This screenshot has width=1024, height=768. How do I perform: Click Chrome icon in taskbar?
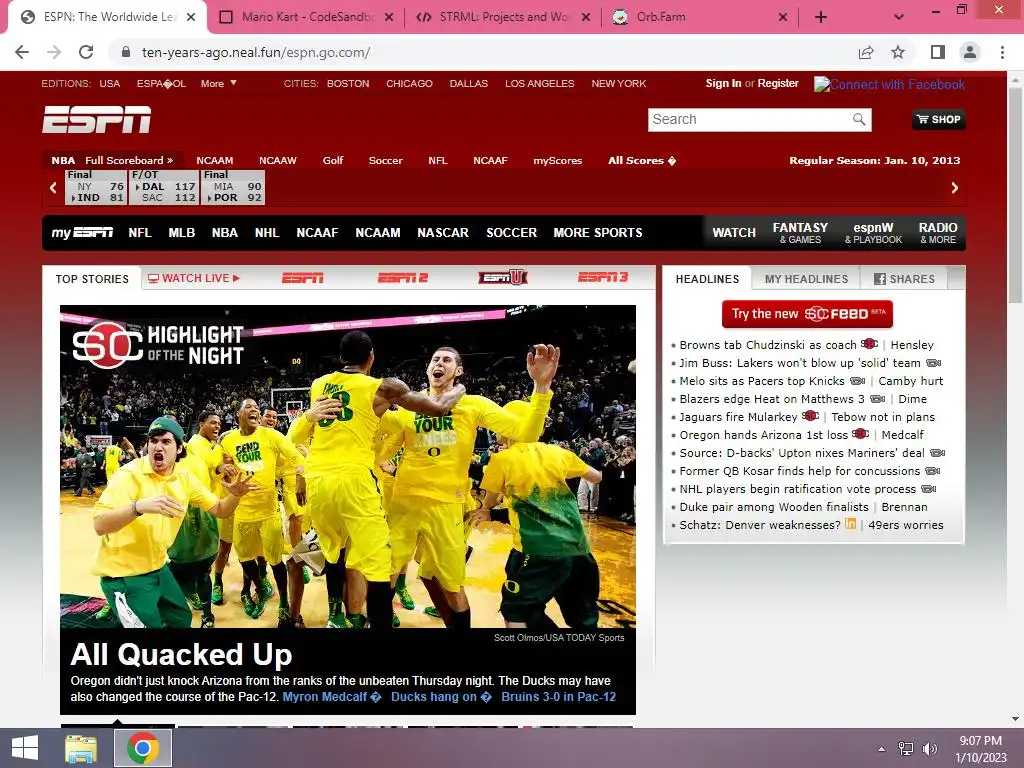coord(143,748)
